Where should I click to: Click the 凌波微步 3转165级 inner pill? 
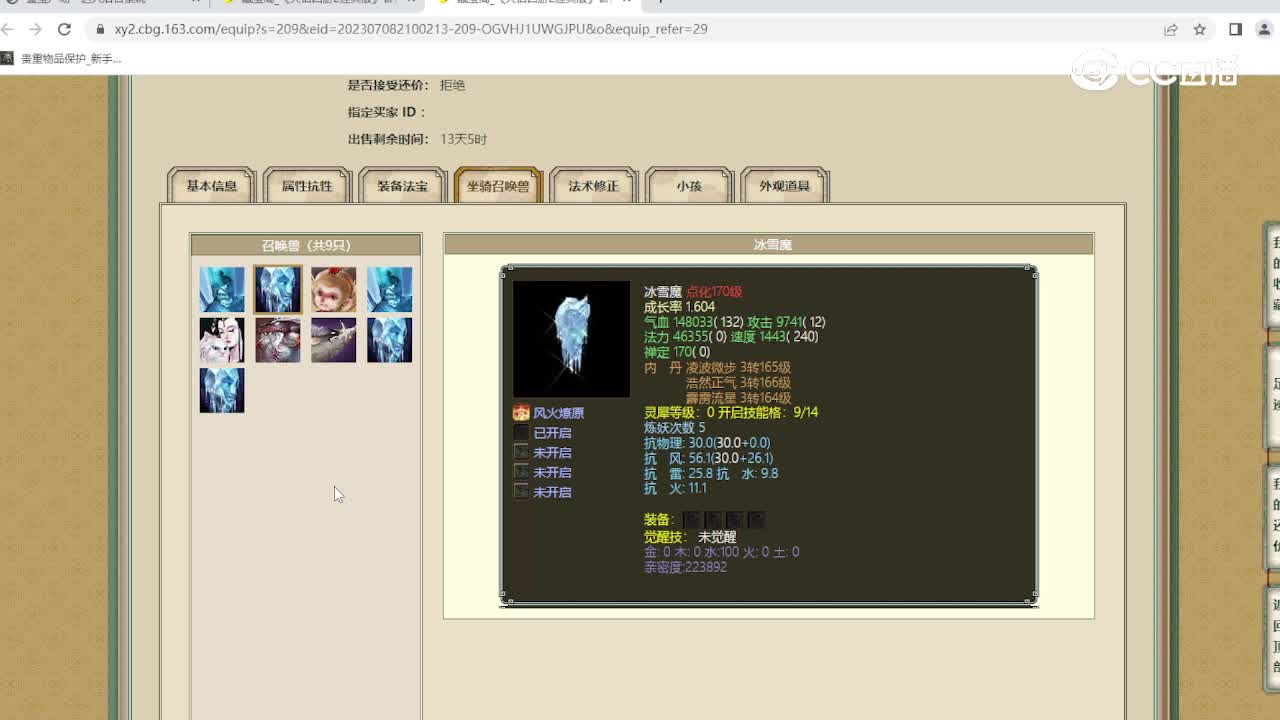pos(738,368)
